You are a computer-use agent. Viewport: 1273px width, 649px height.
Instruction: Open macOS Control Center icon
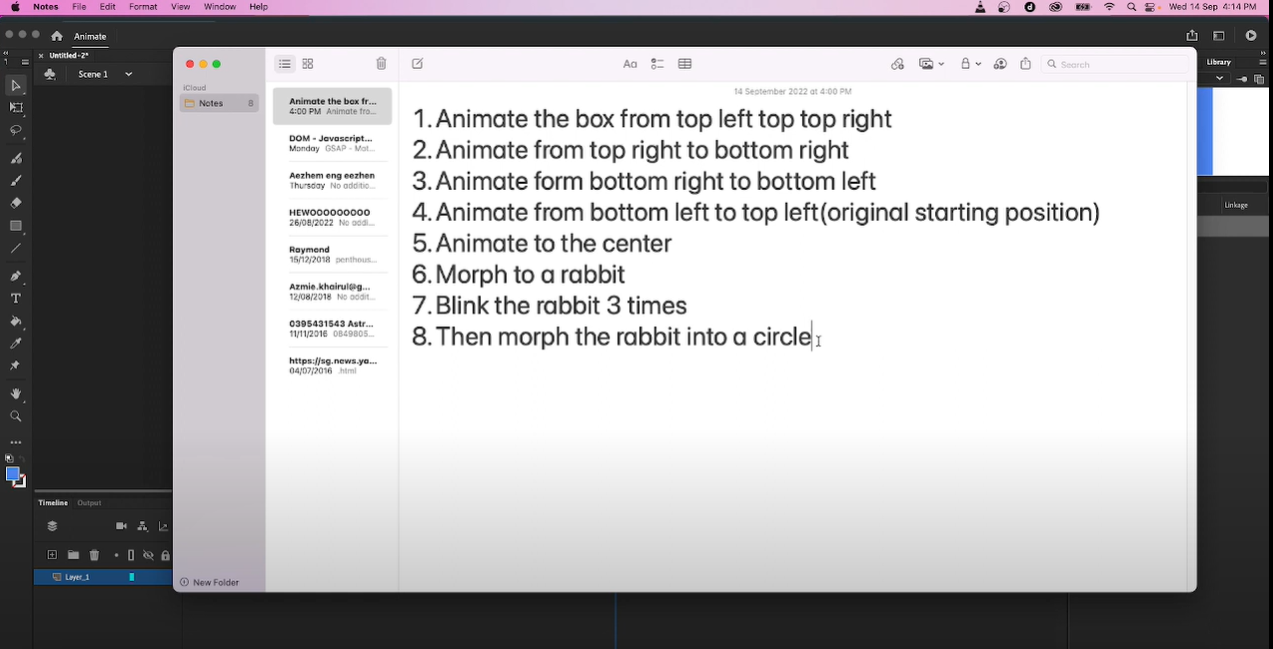pos(1150,7)
